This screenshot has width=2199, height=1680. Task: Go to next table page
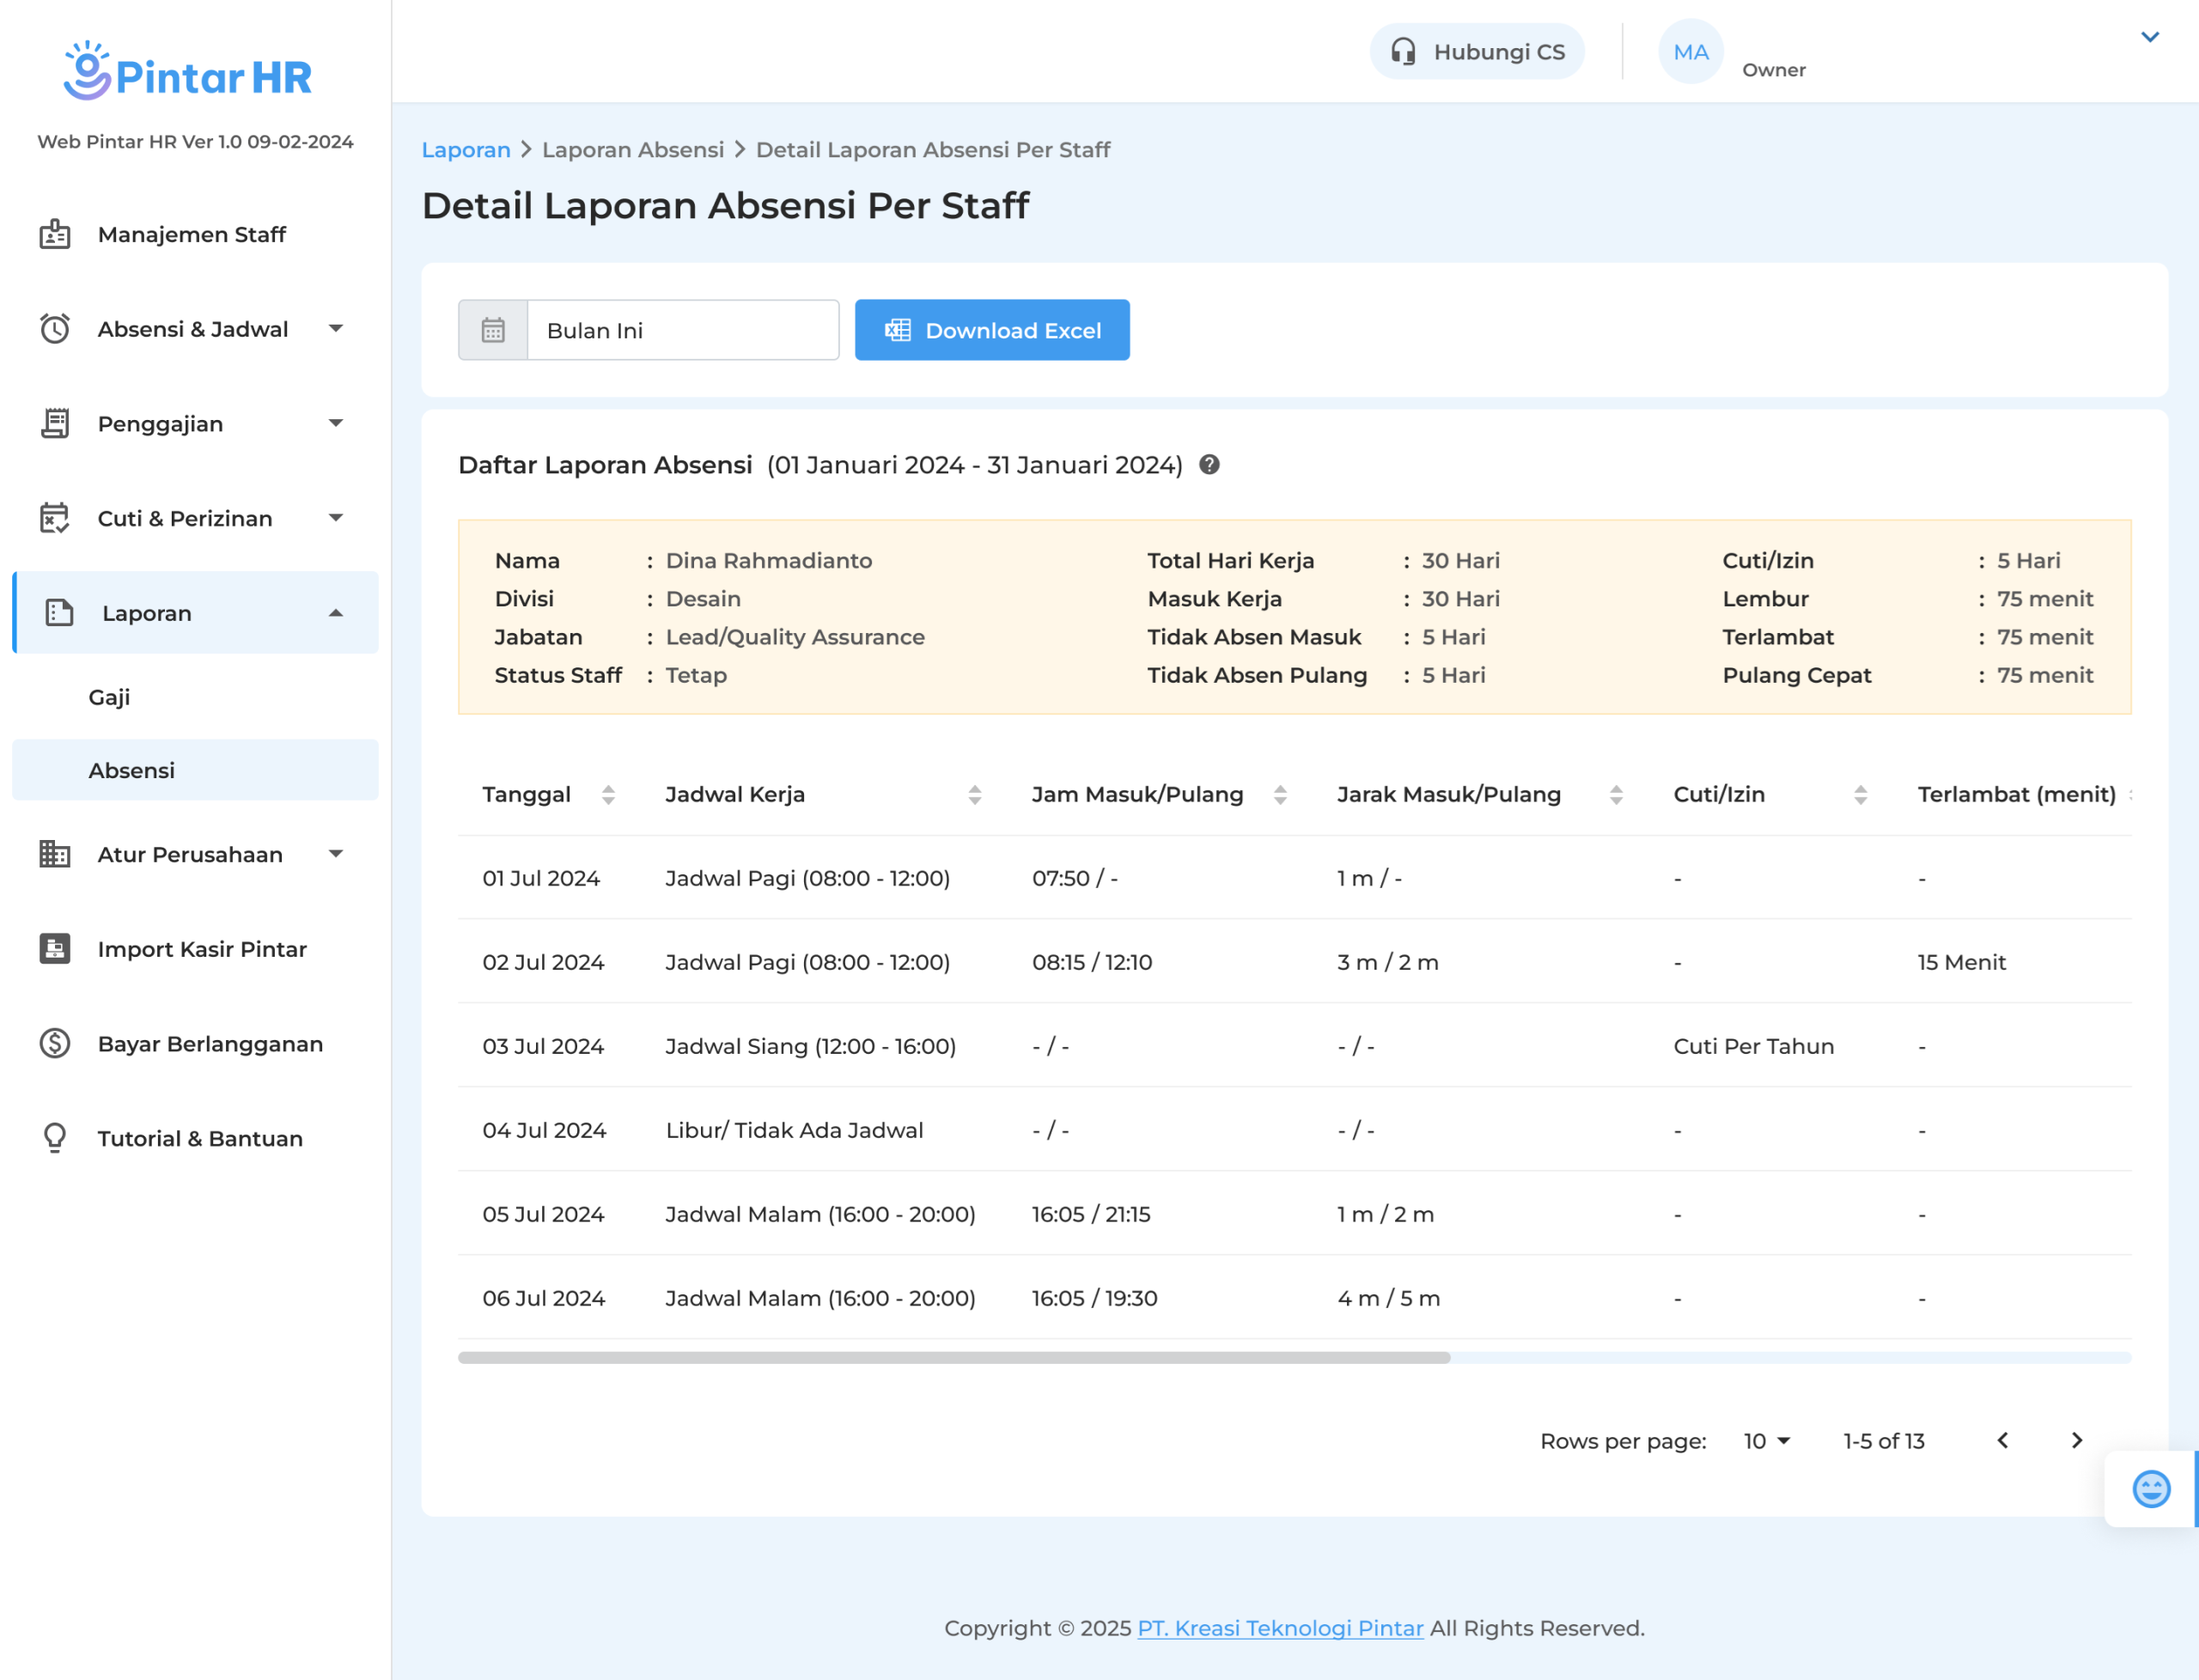2077,1440
